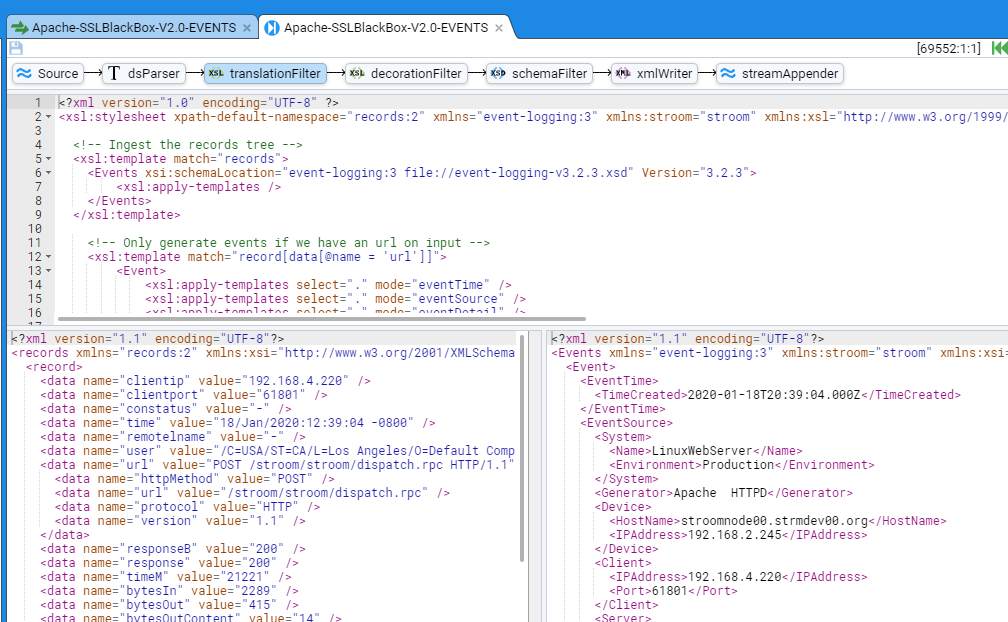
Task: Close the first Apache-SSLBlackBox-V2.0-EVENTS tab
Action: [247, 27]
